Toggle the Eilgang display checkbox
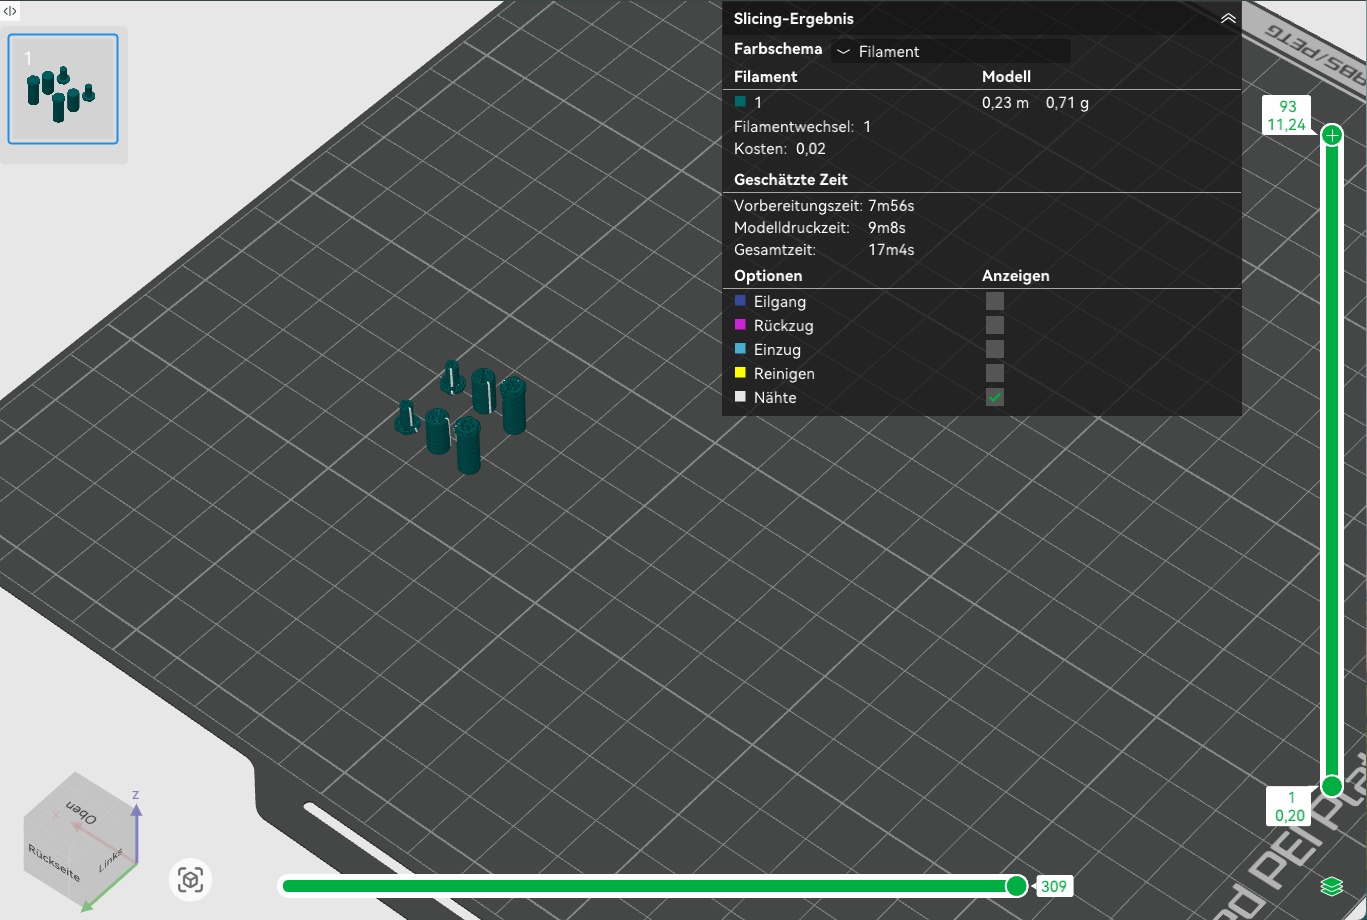Image resolution: width=1367 pixels, height=920 pixels. point(995,301)
